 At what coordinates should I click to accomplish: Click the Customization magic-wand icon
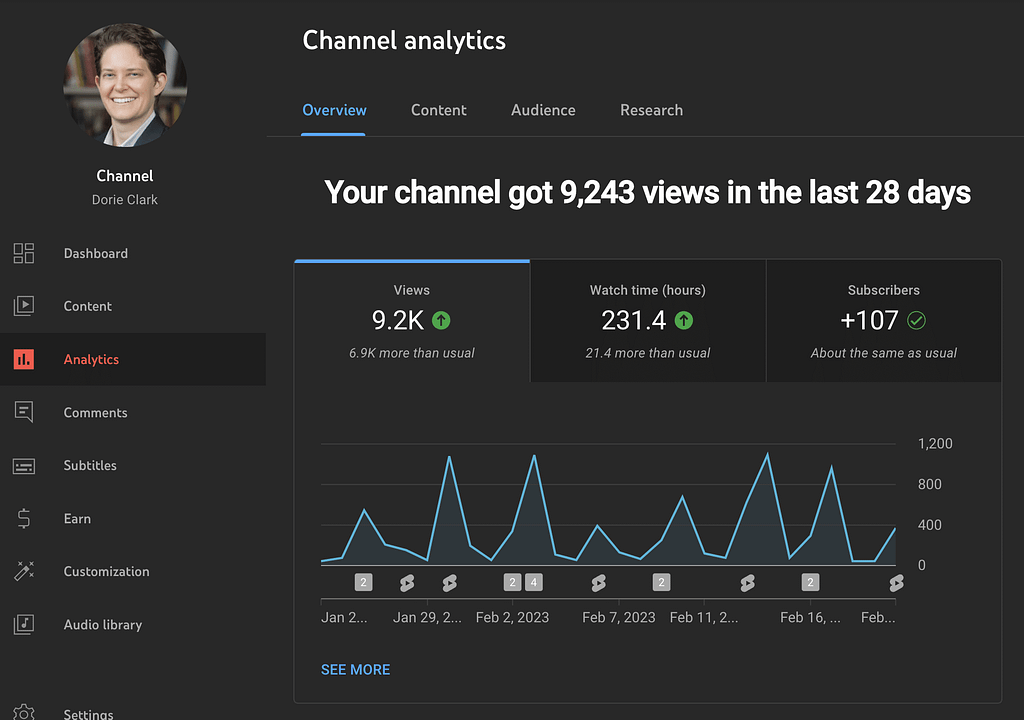point(24,571)
